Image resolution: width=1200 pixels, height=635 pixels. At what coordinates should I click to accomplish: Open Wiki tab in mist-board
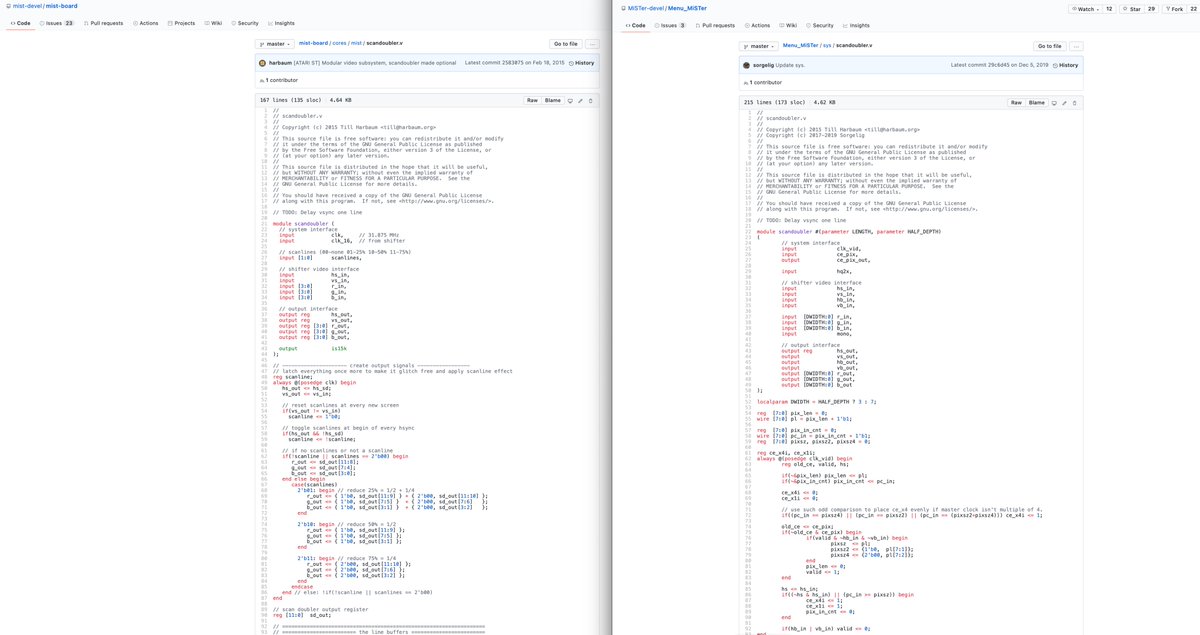[x=213, y=22]
